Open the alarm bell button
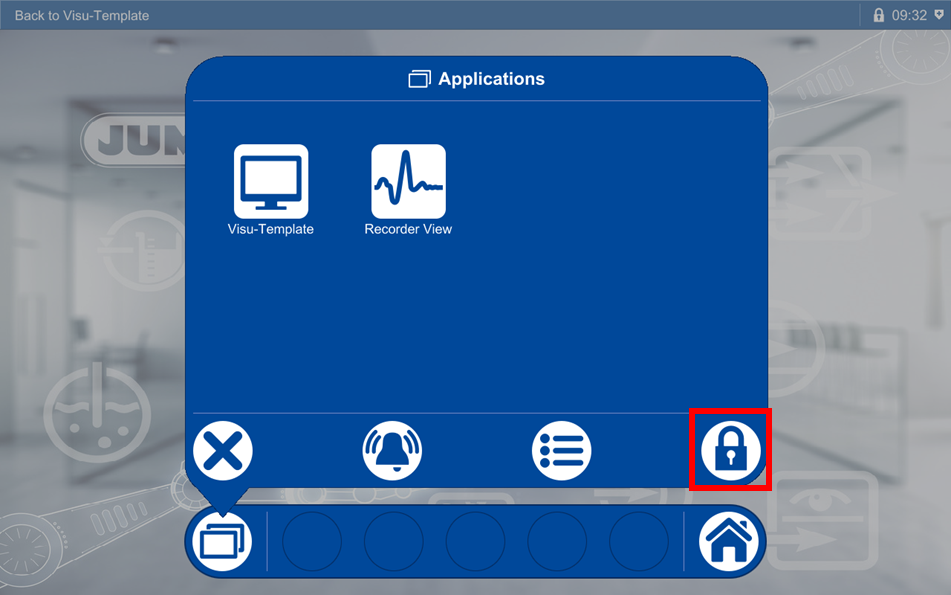This screenshot has width=951, height=595. point(392,451)
